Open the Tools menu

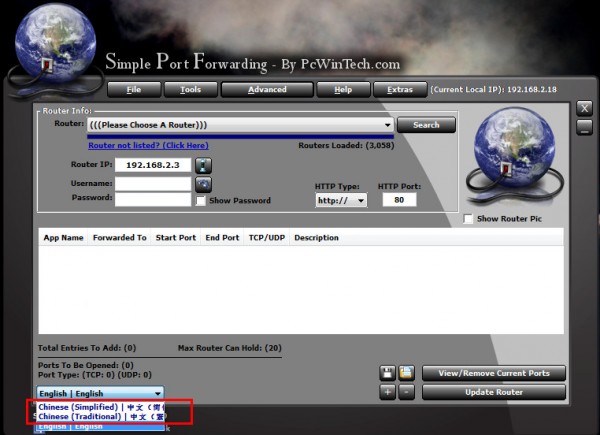[x=191, y=90]
